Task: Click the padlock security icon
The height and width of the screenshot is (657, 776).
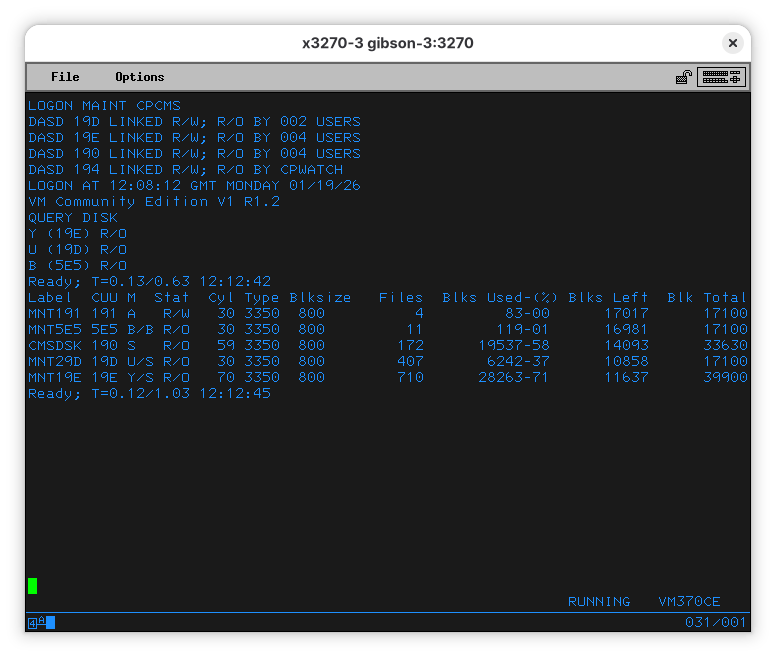Action: [x=683, y=77]
